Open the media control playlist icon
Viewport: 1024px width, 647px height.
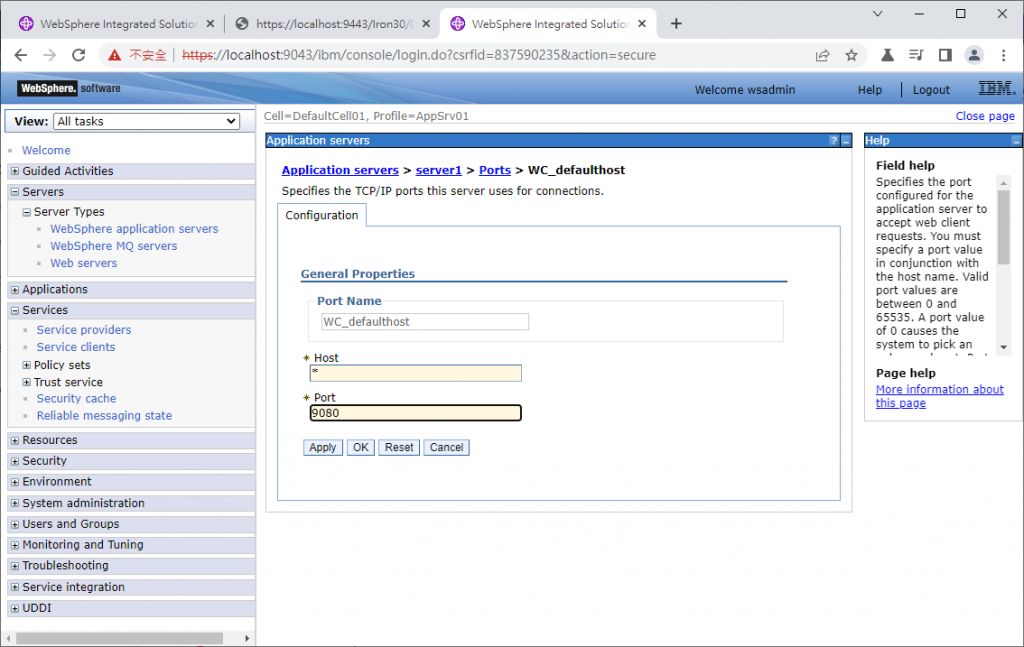pos(916,55)
